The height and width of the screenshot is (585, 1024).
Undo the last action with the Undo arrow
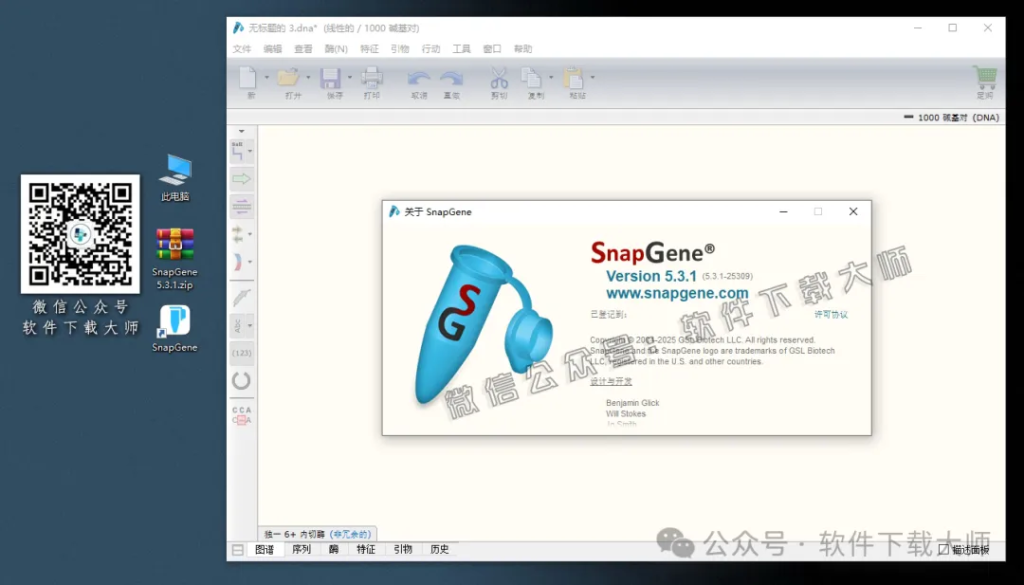pos(417,80)
